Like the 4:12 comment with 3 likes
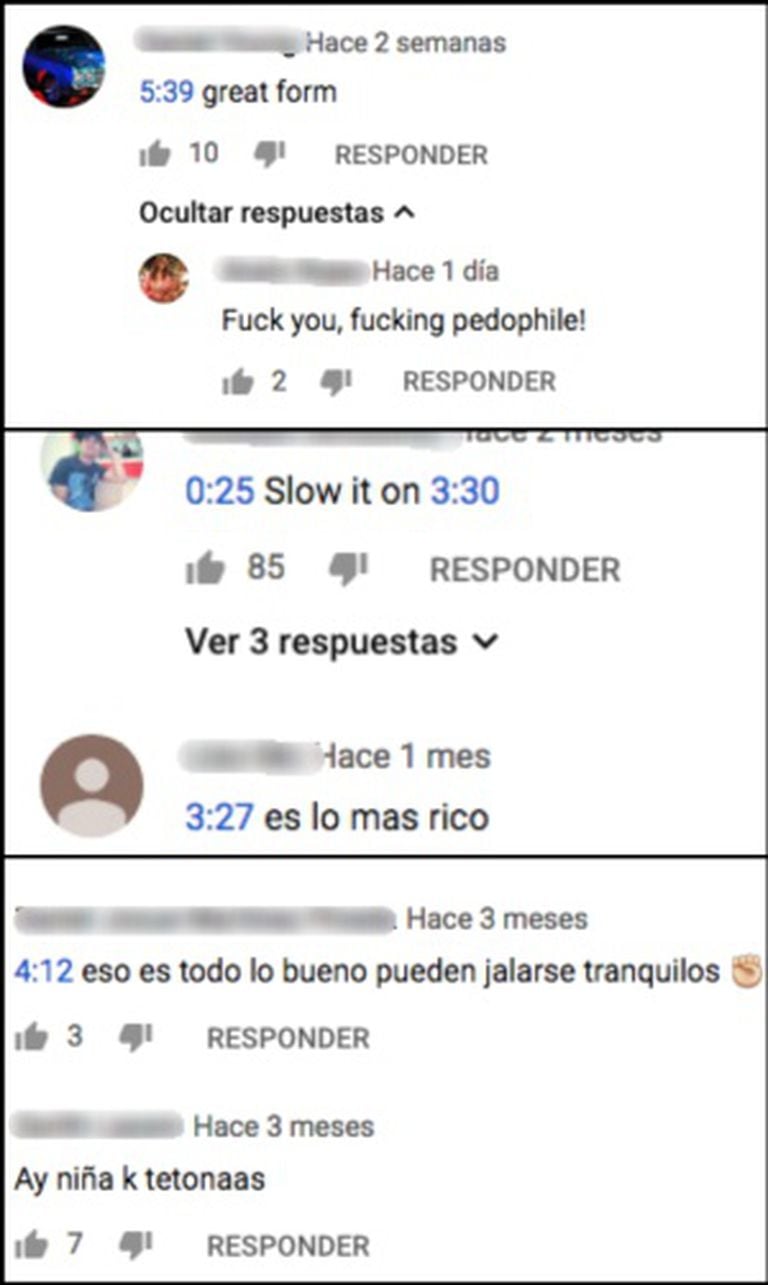Screen dimensions: 768x1285 coord(31,1037)
